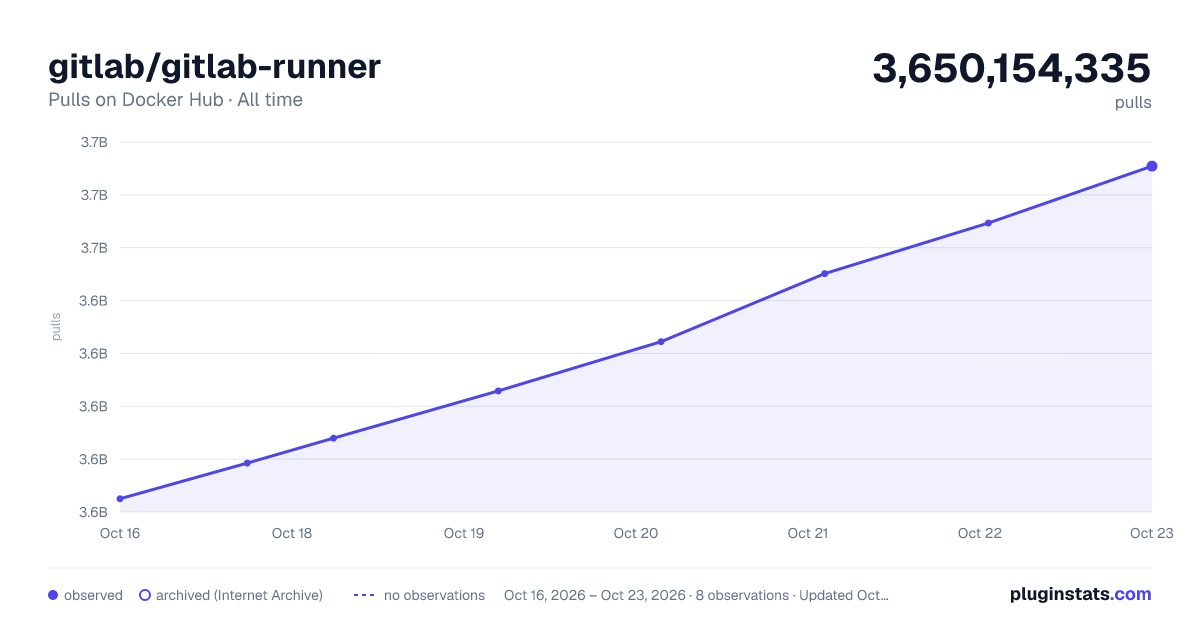The image size is (1200, 630).
Task: Click the Oct 19 x-axis label
Action: [x=464, y=533]
